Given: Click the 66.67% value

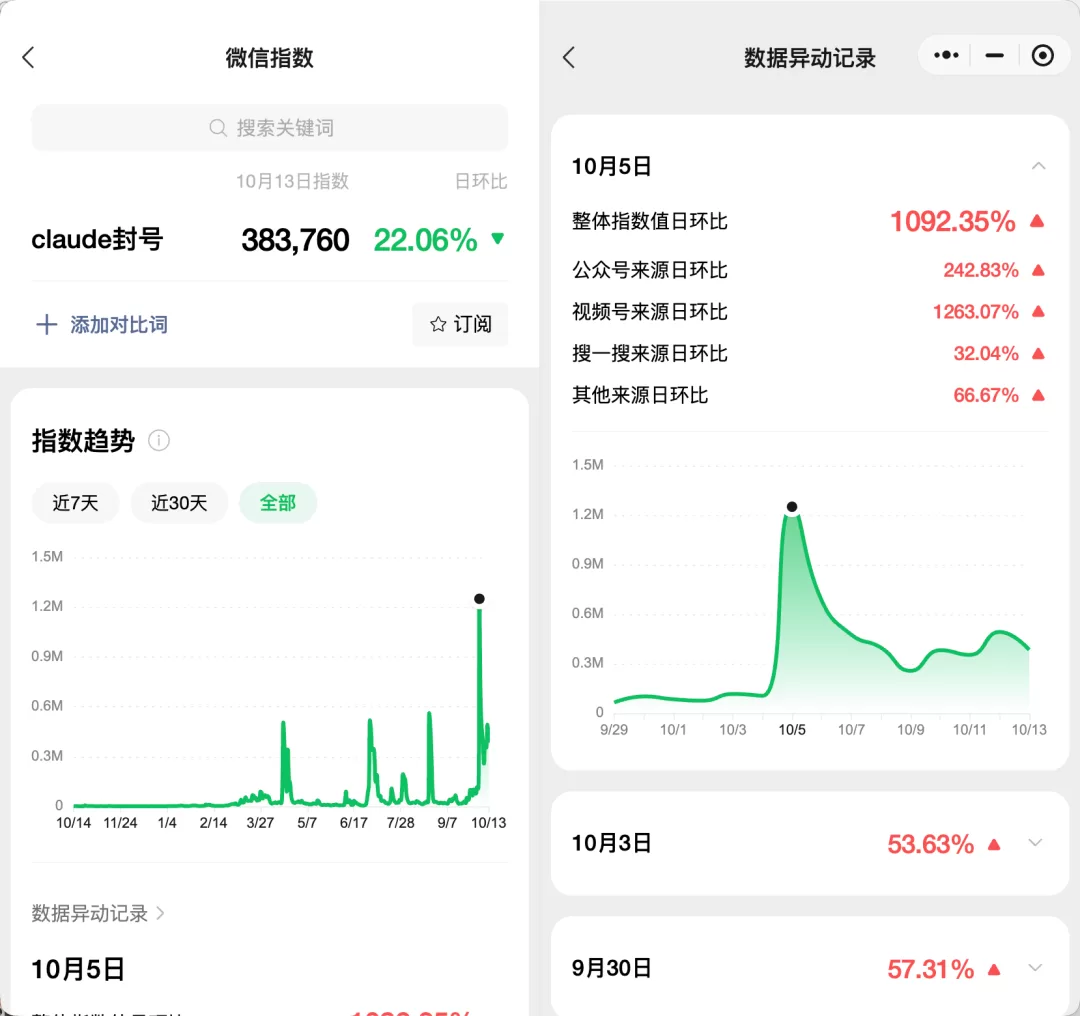Looking at the screenshot, I should (986, 395).
